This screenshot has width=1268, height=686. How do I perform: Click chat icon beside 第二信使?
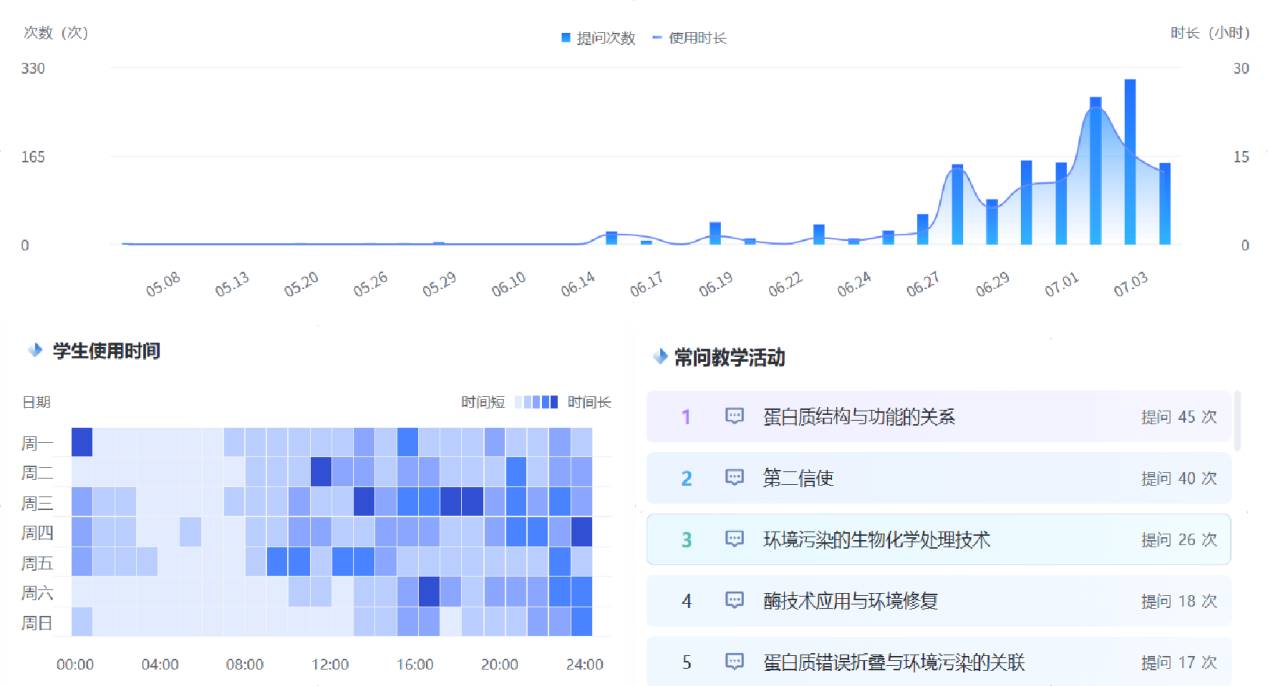click(x=735, y=479)
